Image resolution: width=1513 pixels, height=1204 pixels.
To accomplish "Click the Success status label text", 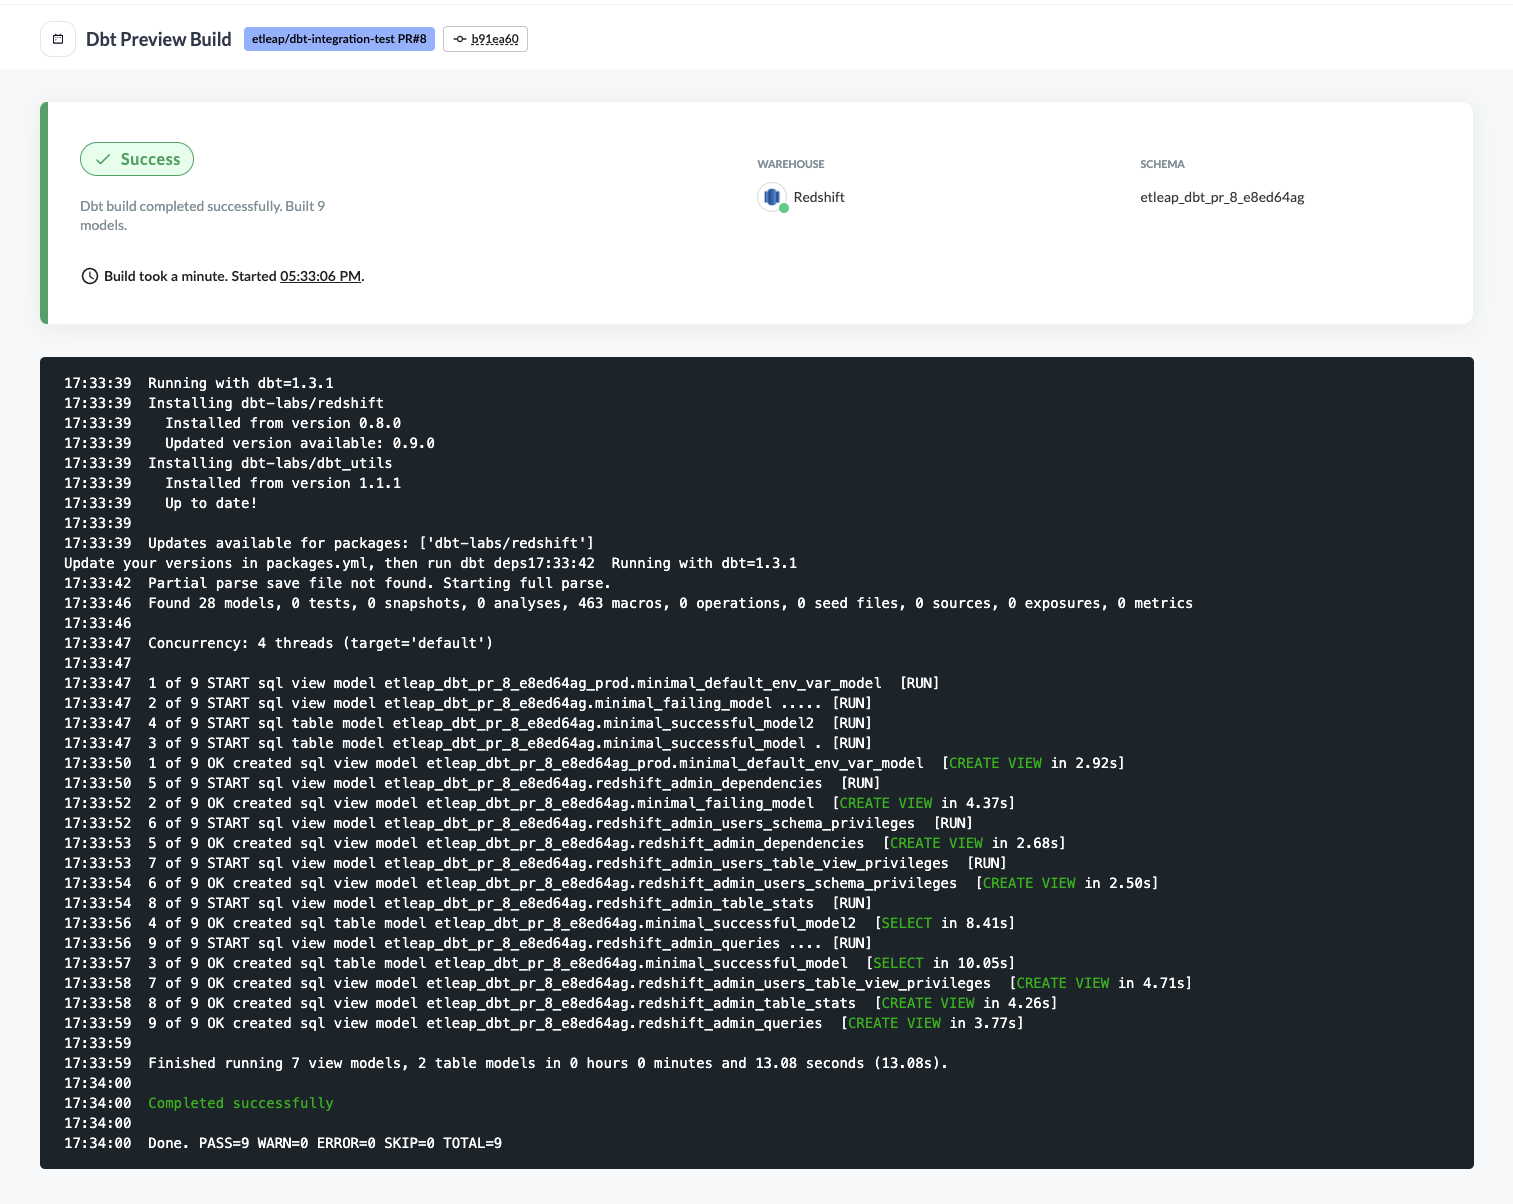I will (x=150, y=159).
